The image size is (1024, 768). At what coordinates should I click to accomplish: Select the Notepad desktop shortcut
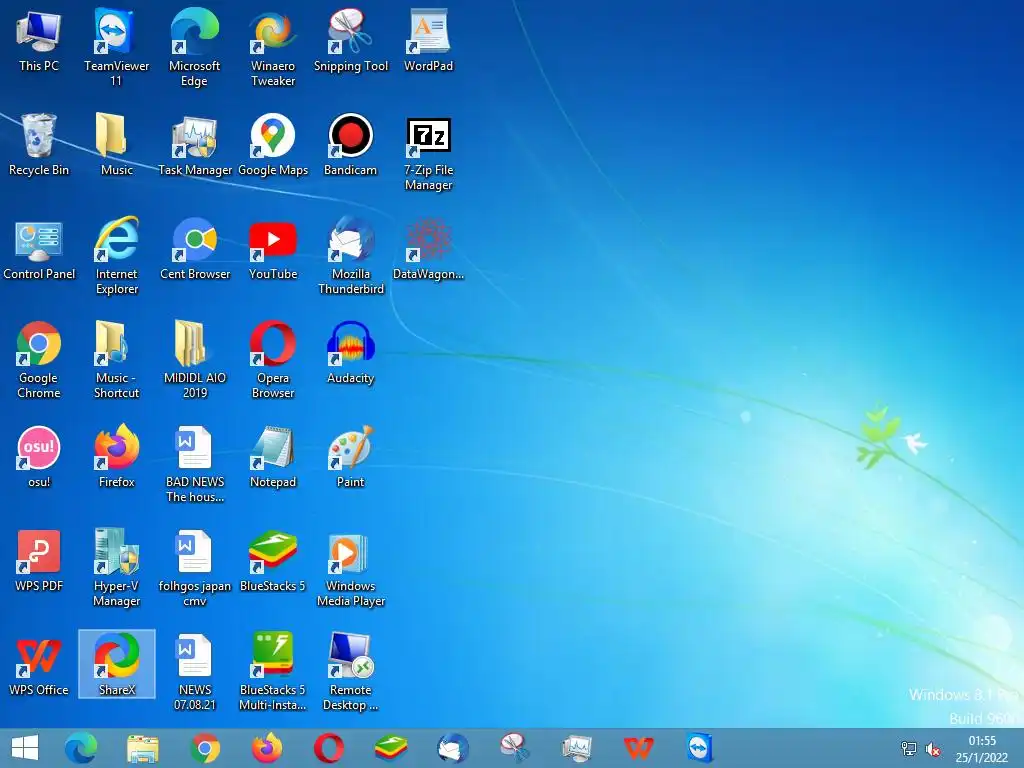tap(272, 456)
